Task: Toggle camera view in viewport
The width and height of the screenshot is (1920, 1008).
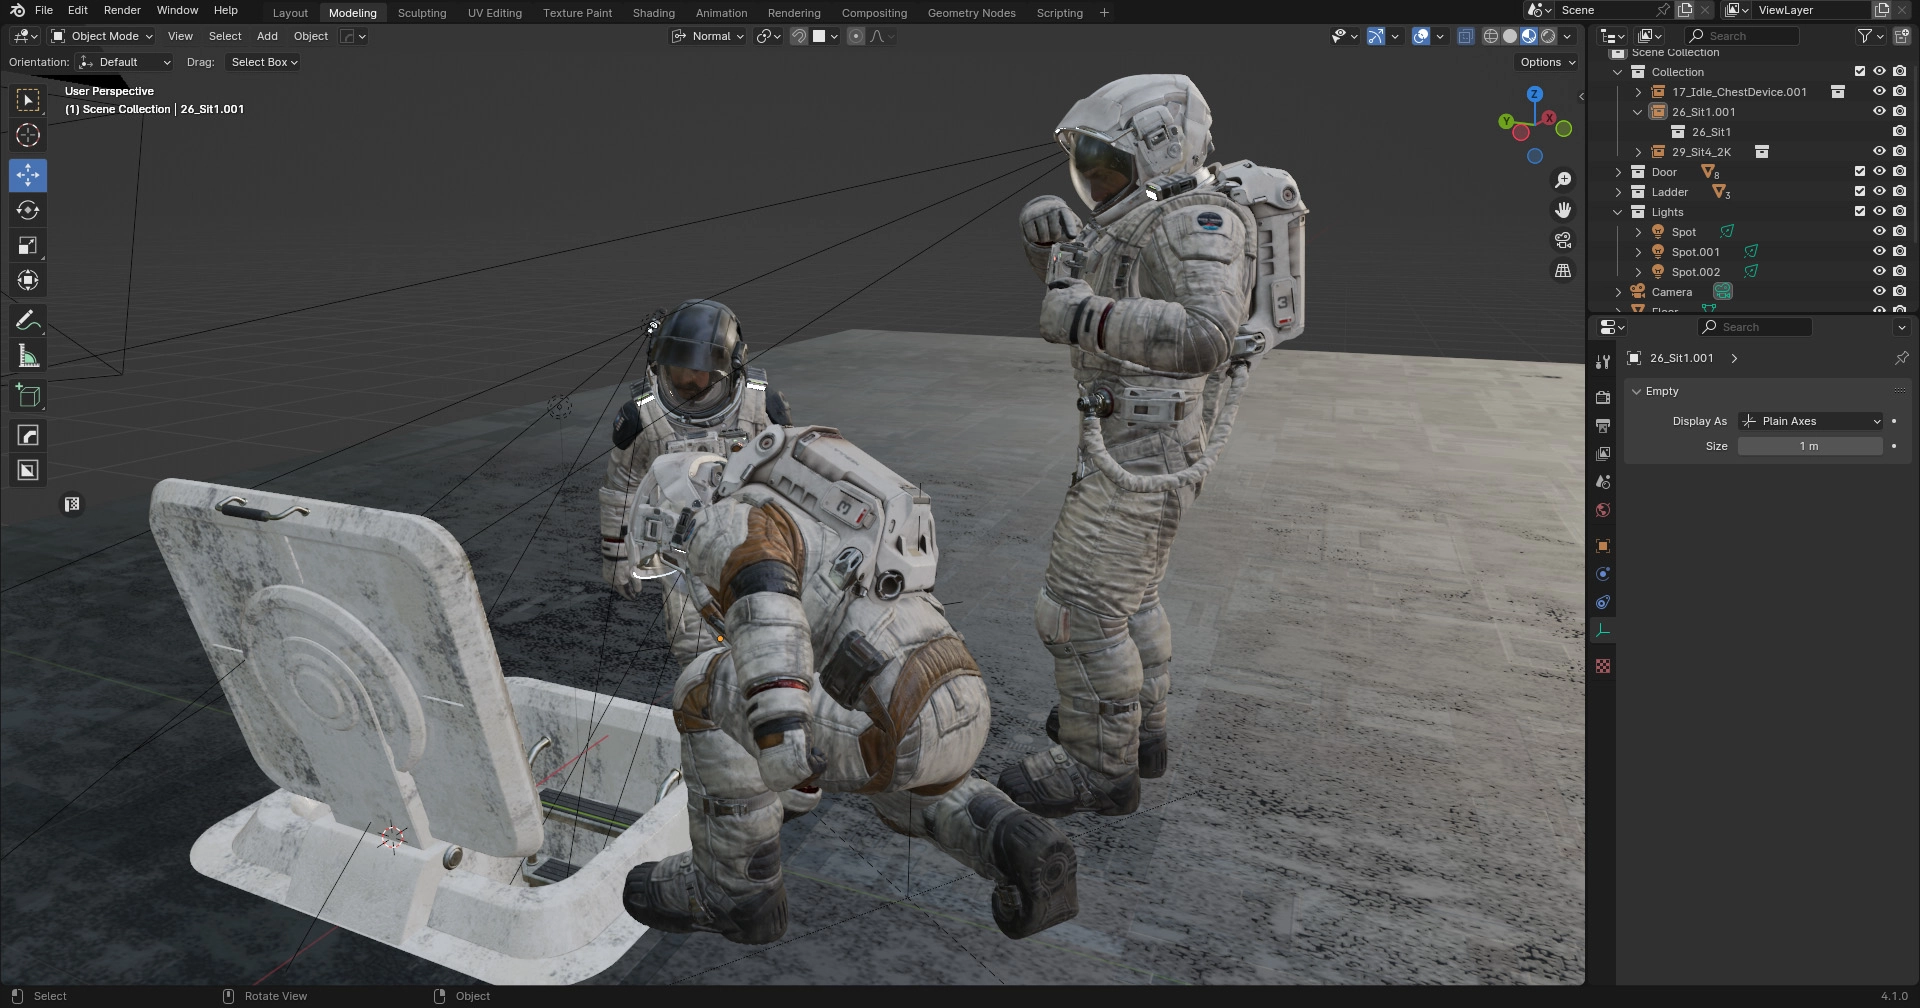Action: (x=1563, y=241)
